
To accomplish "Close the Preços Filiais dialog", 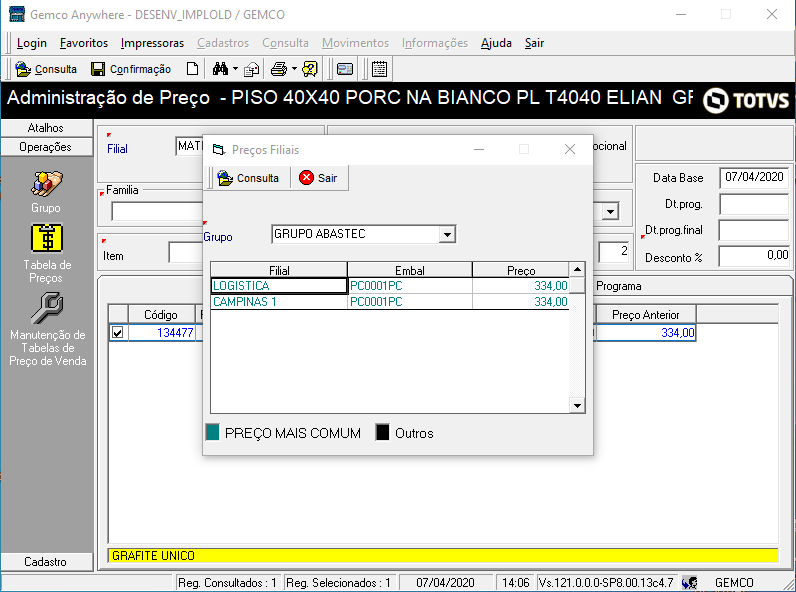I will pos(570,149).
